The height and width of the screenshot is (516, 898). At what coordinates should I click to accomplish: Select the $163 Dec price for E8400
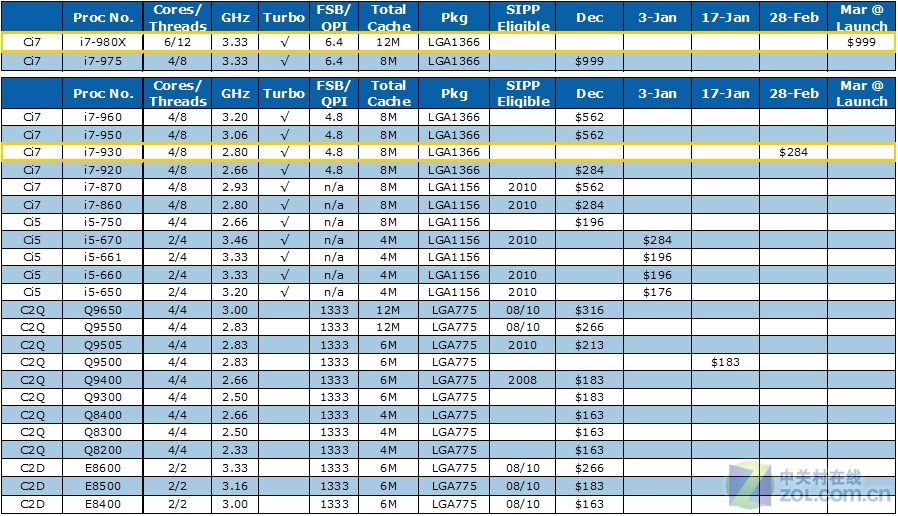pos(589,505)
